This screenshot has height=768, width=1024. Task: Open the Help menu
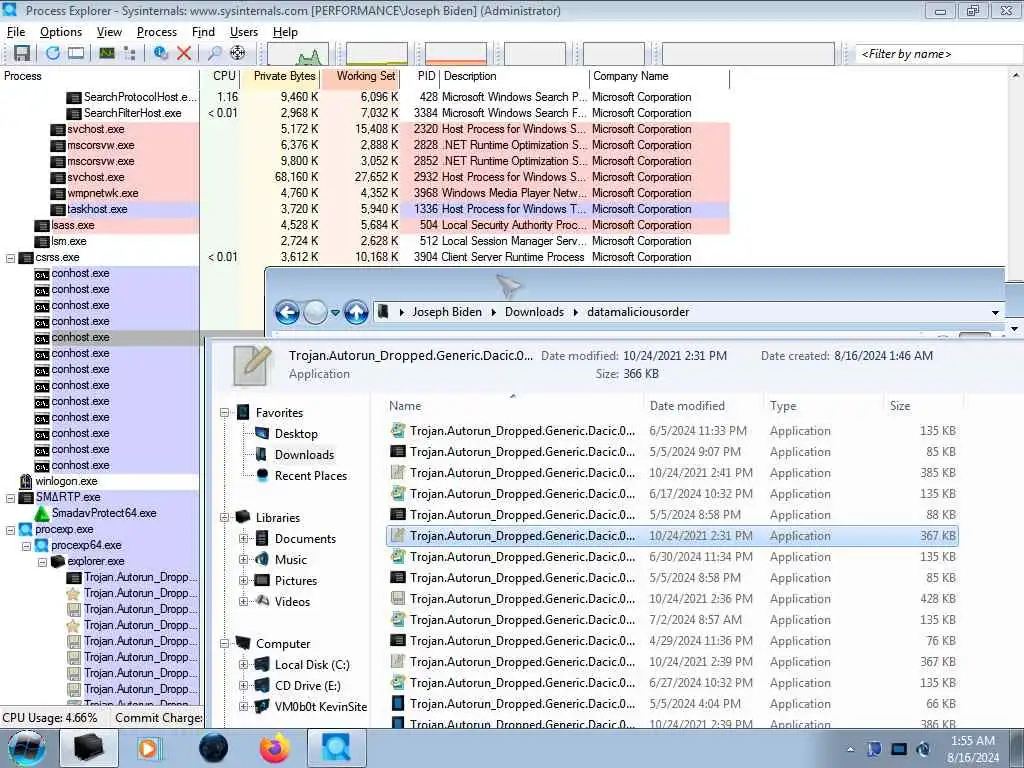pyautogui.click(x=285, y=32)
